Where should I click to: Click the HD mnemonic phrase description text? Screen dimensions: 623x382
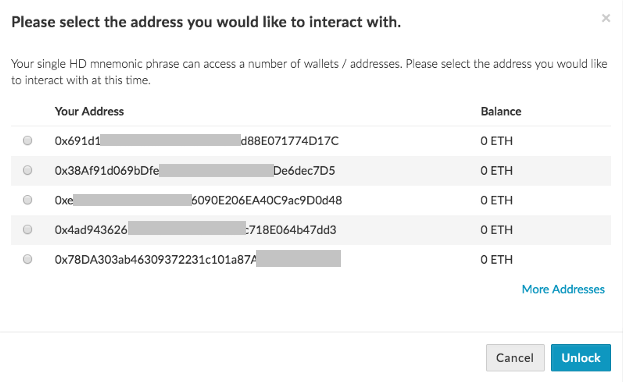click(x=309, y=72)
